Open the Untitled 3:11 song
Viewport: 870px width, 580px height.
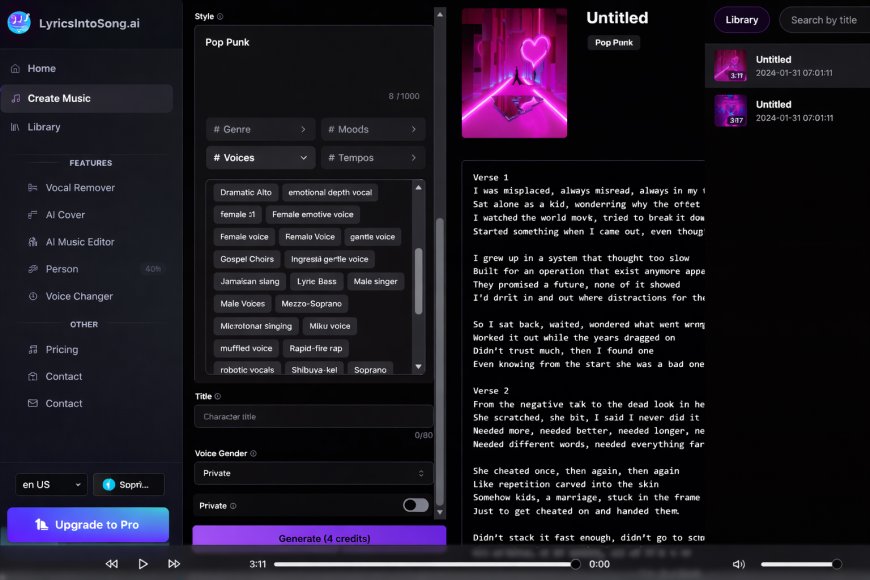[787, 65]
